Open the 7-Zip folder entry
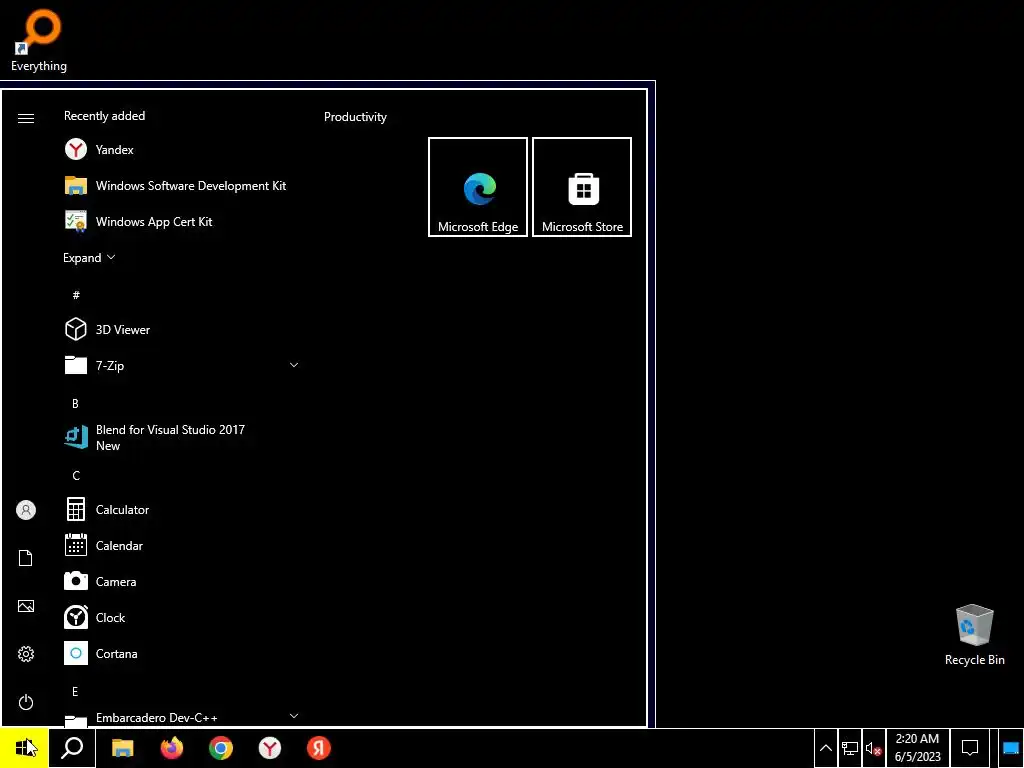The width and height of the screenshot is (1024, 768). (182, 366)
